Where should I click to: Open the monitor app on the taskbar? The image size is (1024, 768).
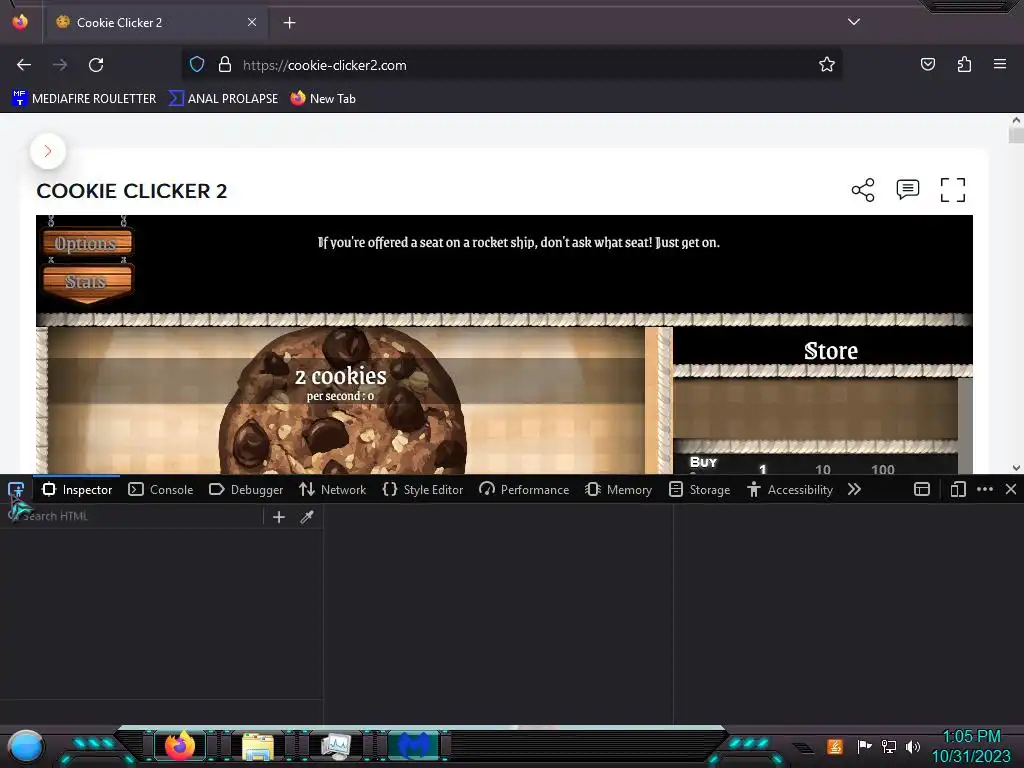(336, 746)
